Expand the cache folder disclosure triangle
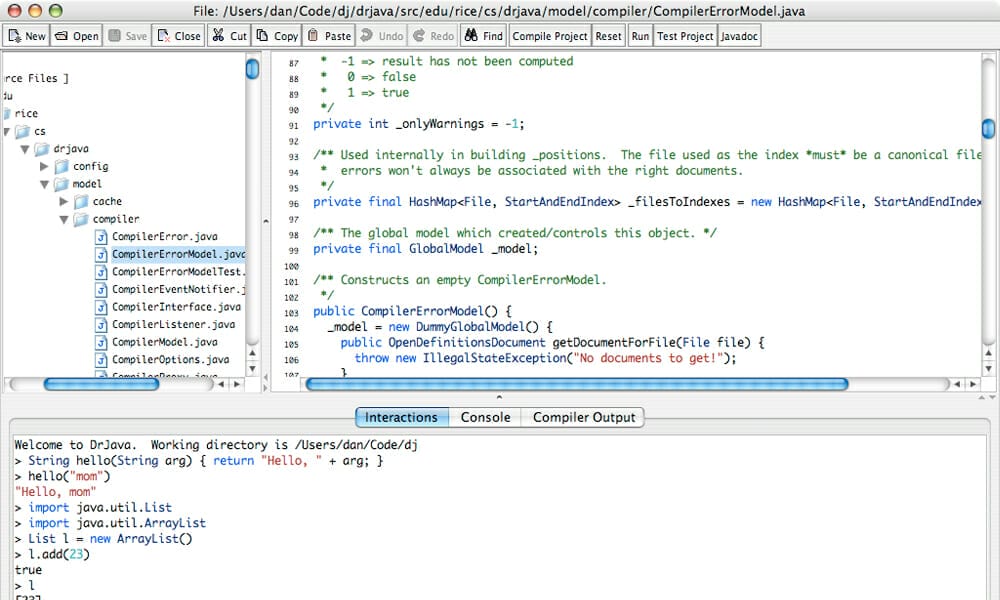1000x600 pixels. click(x=63, y=201)
